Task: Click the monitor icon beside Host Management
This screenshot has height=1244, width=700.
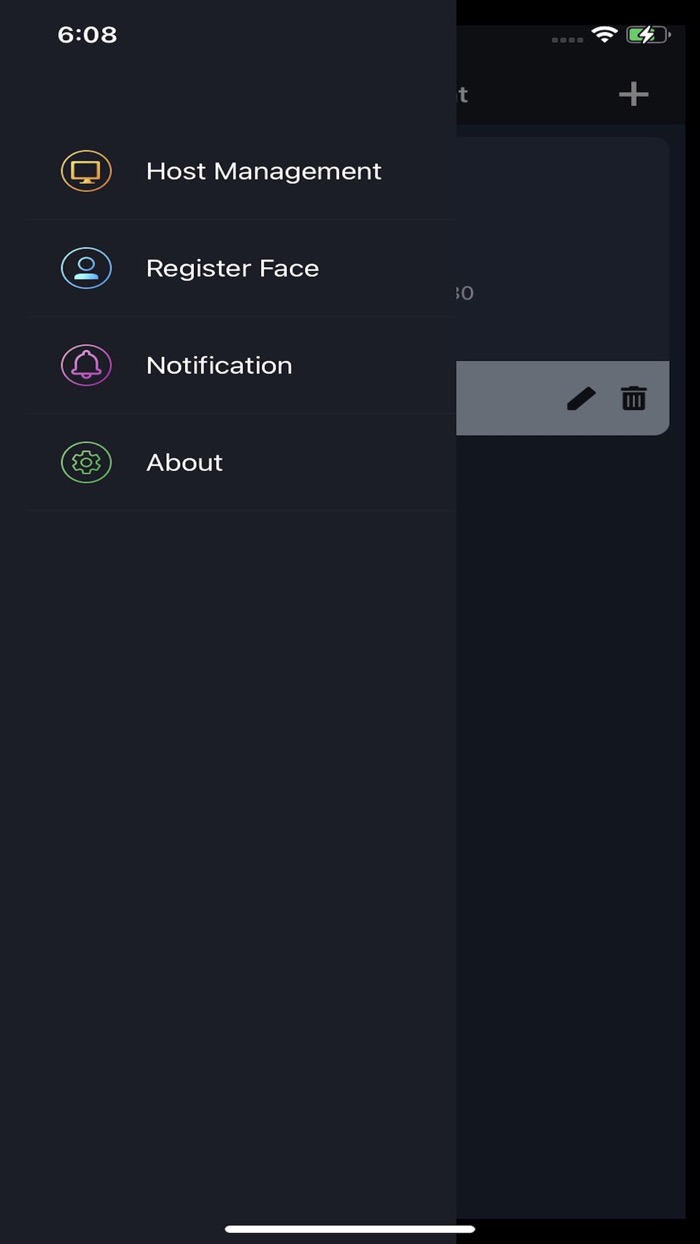Action: coord(86,171)
